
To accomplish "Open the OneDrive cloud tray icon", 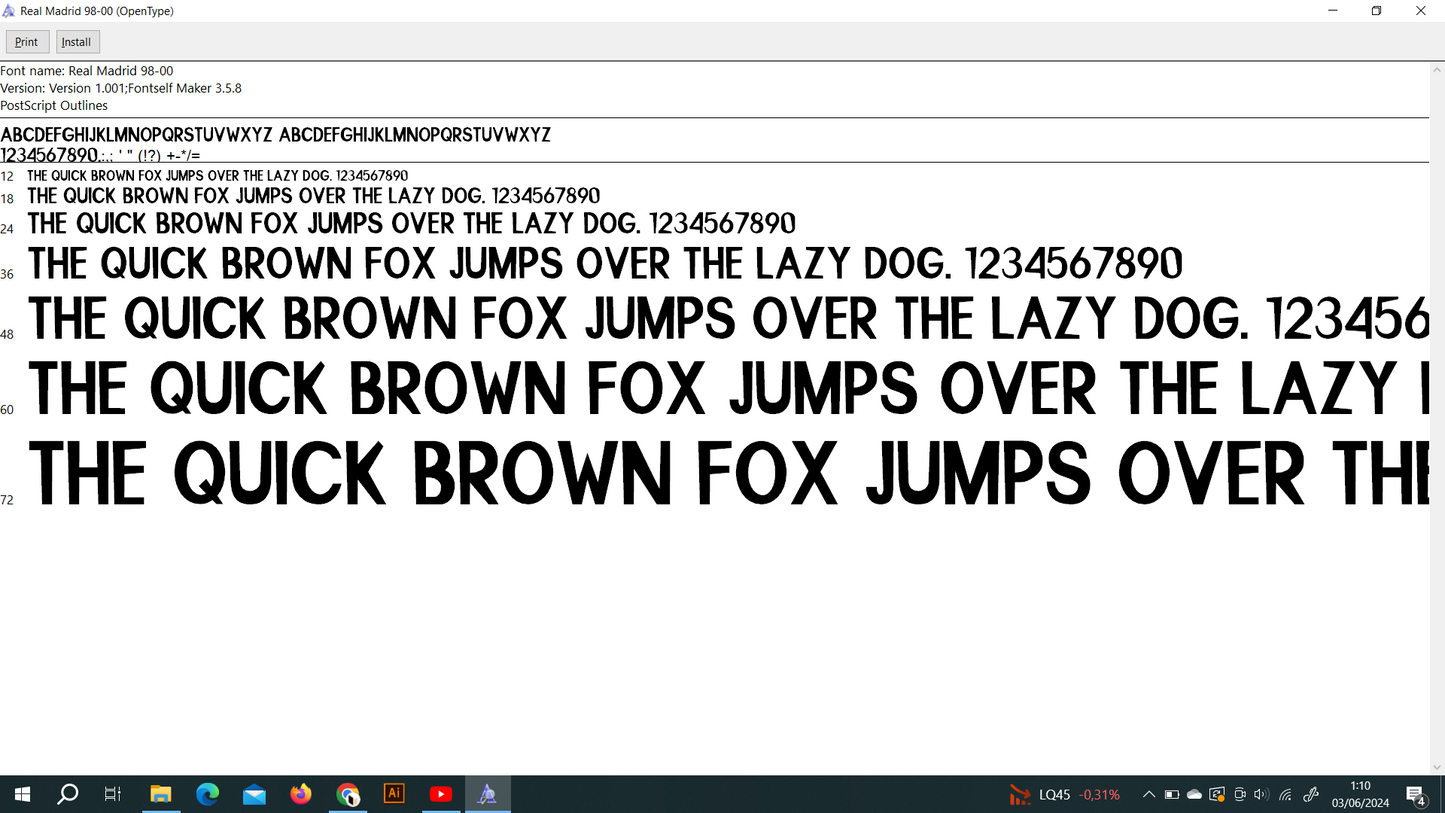I will 1194,795.
